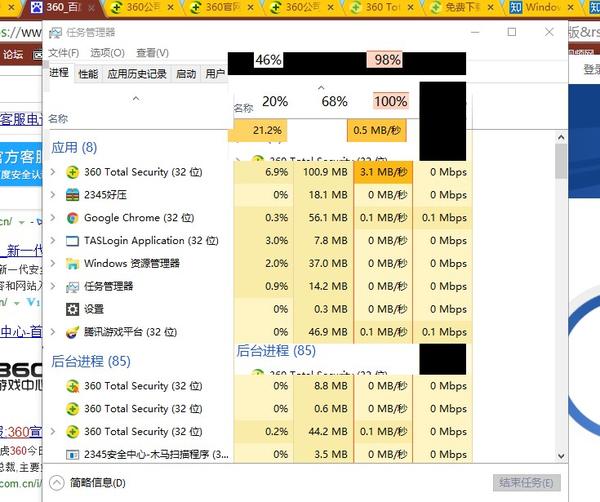
Task: Click the 68% memory column header
Action: tap(334, 102)
